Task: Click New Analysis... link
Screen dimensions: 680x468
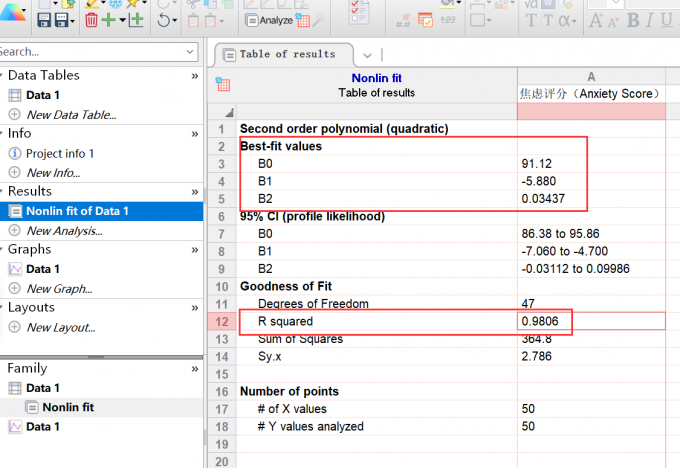Action: click(65, 230)
